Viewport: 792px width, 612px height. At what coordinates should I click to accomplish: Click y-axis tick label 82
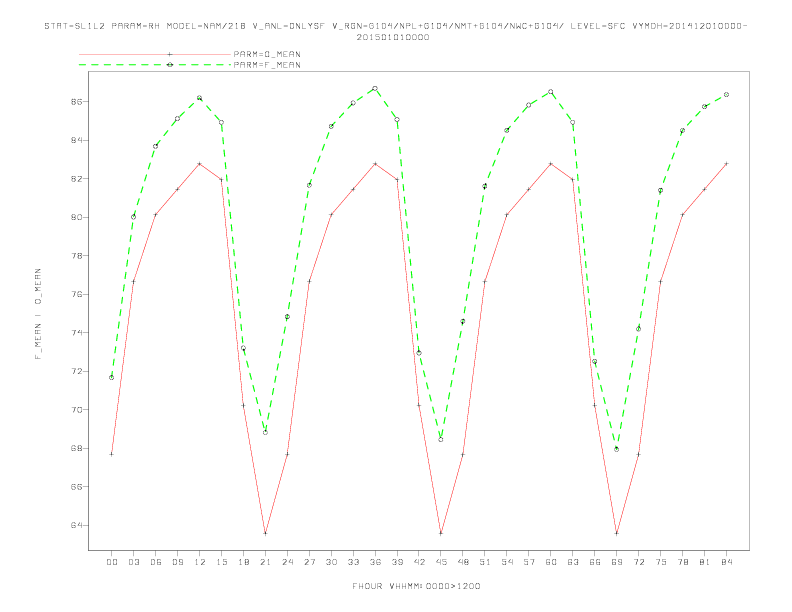(77, 179)
